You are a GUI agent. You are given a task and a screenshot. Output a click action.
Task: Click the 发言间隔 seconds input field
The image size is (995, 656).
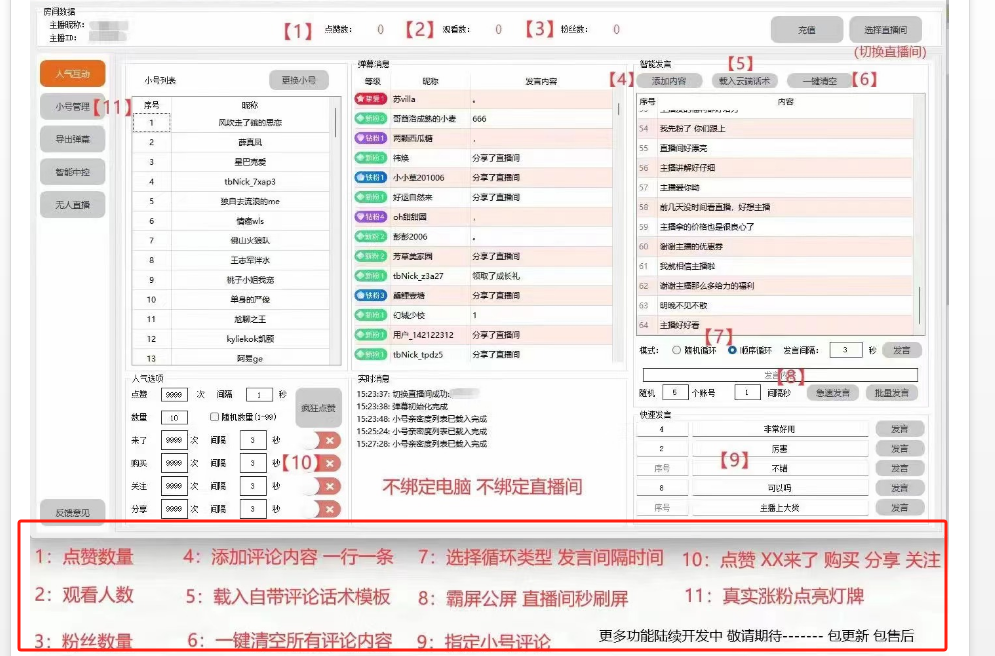(x=846, y=350)
